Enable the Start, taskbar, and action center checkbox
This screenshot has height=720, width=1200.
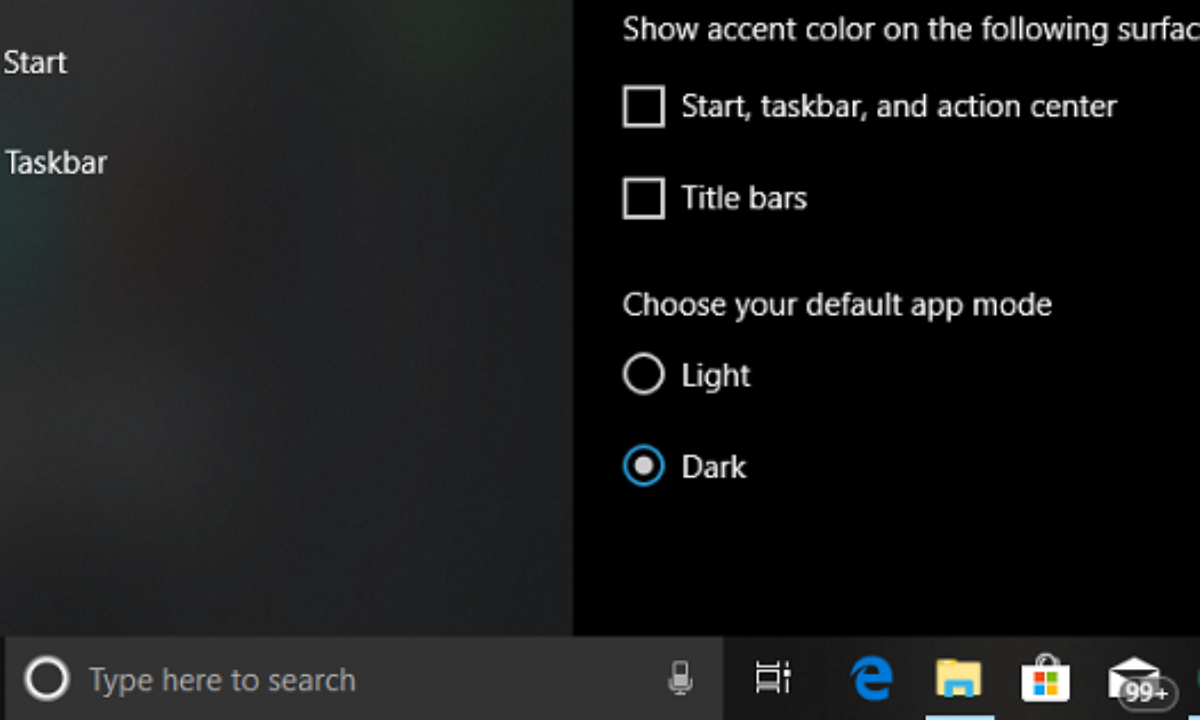[644, 106]
